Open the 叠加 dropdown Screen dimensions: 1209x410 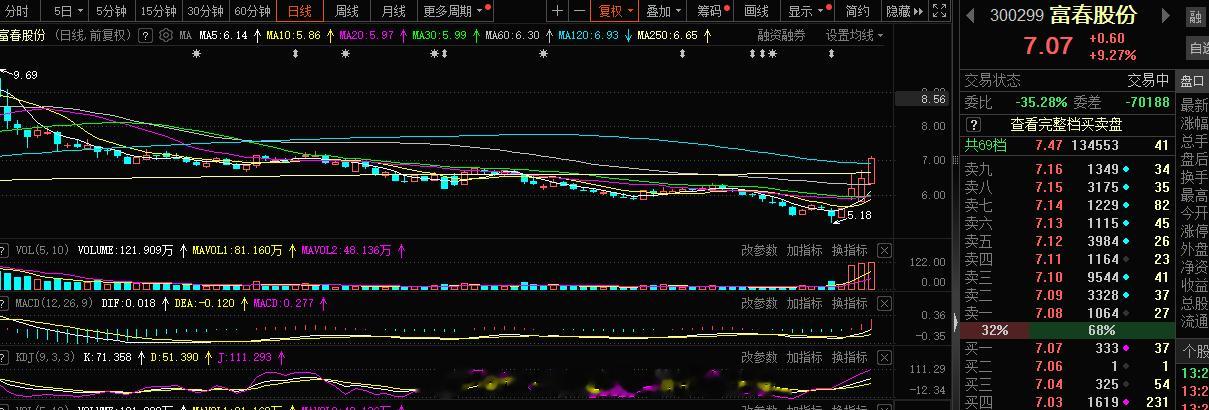coord(664,11)
